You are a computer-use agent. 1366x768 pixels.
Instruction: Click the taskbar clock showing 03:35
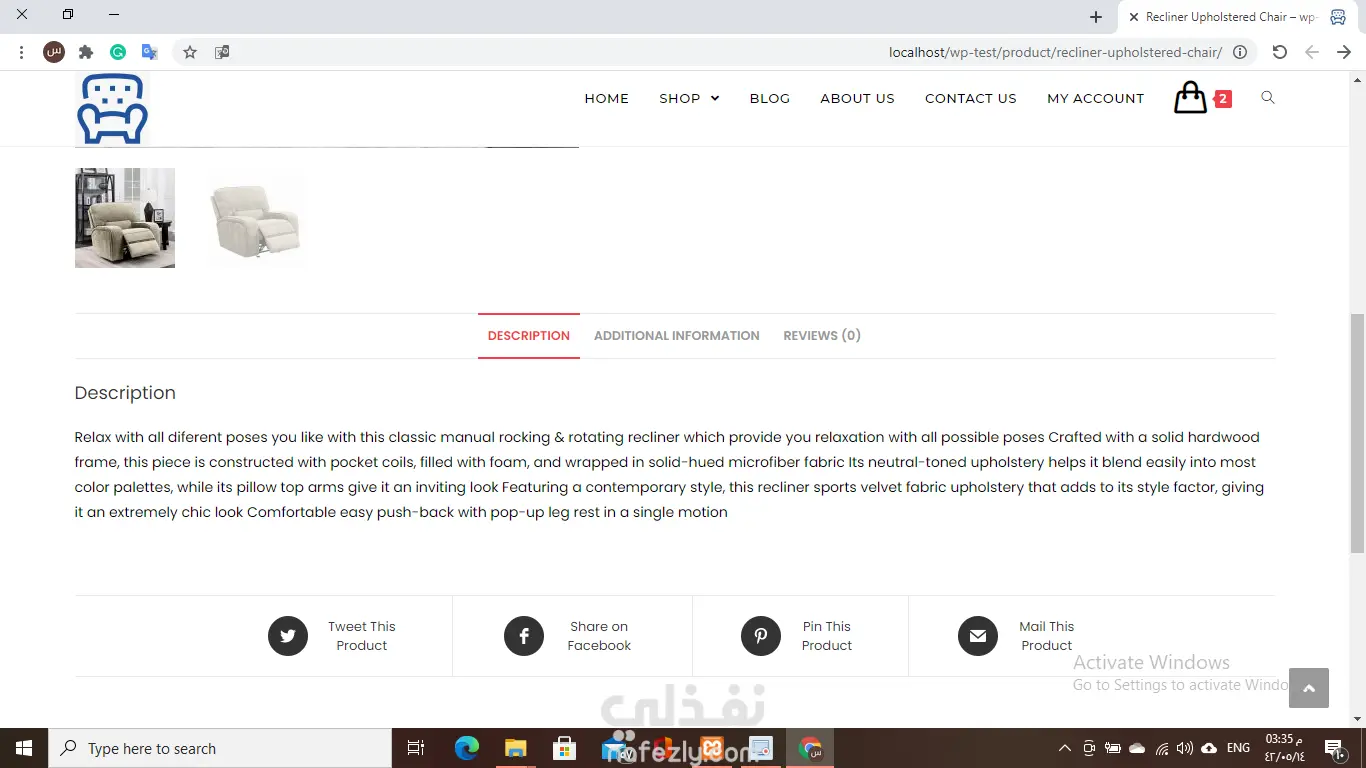pos(1285,748)
